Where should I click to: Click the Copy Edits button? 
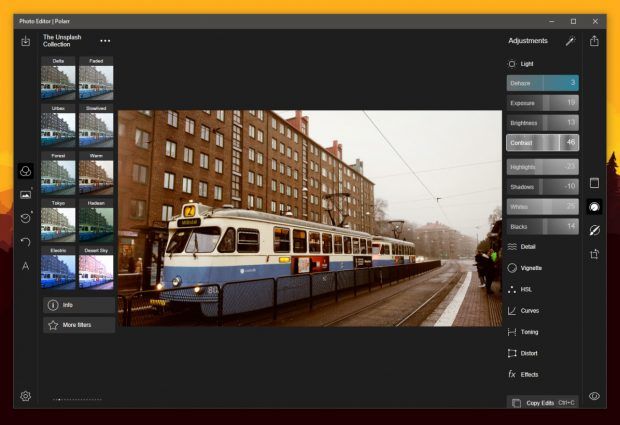(542, 402)
